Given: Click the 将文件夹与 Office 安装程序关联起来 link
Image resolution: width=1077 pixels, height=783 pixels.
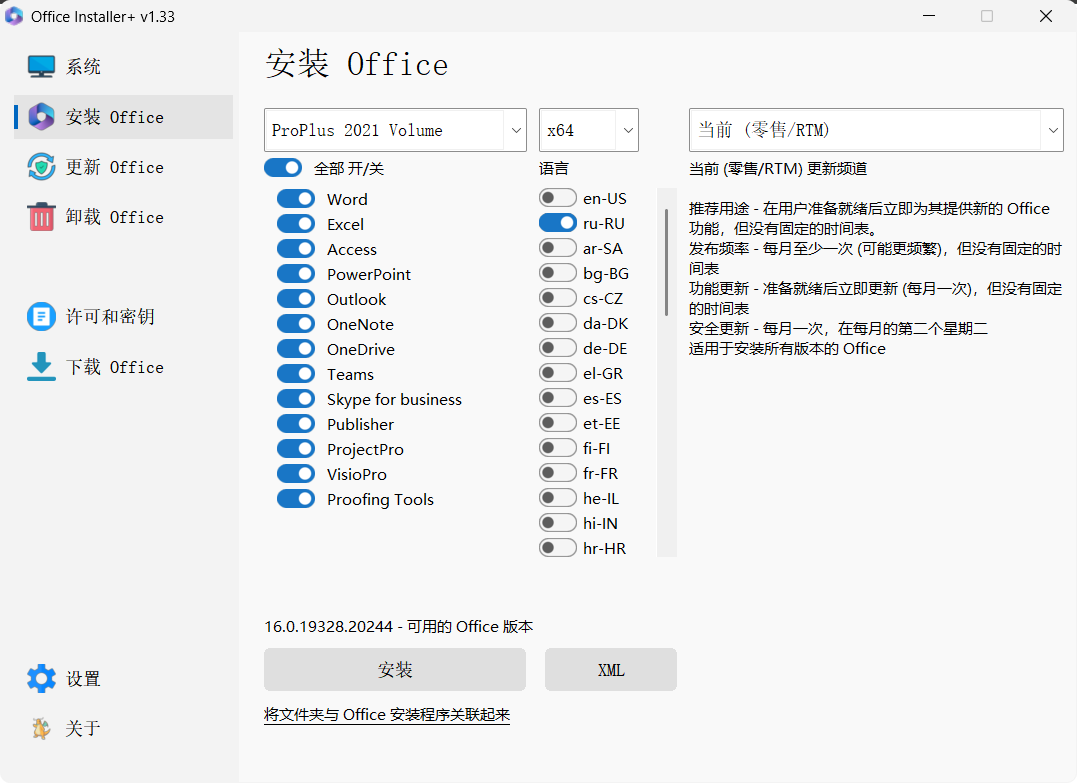Looking at the screenshot, I should pyautogui.click(x=388, y=715).
